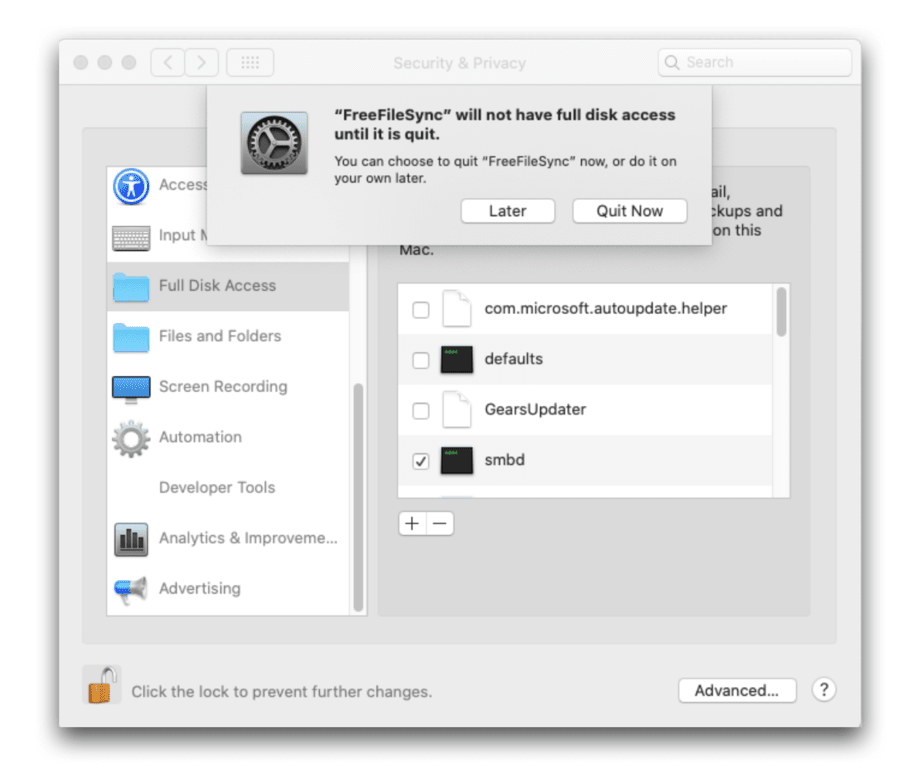Select the Automation gear icon
The width and height of the screenshot is (900, 779).
pos(130,437)
